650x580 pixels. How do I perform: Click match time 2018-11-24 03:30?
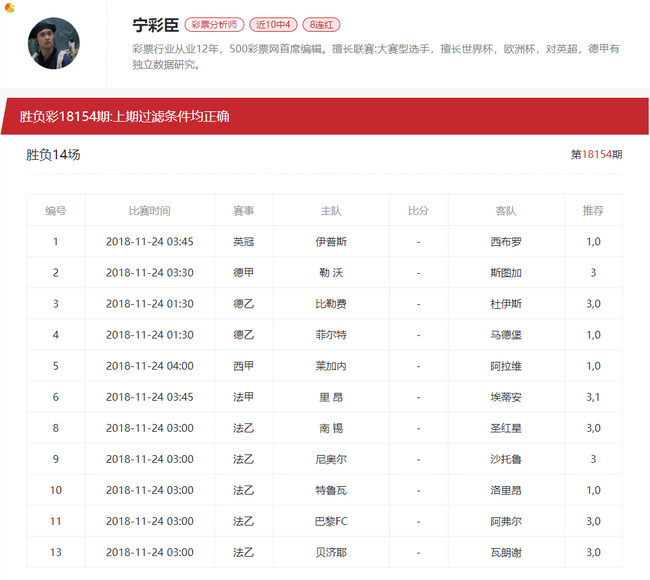point(150,272)
